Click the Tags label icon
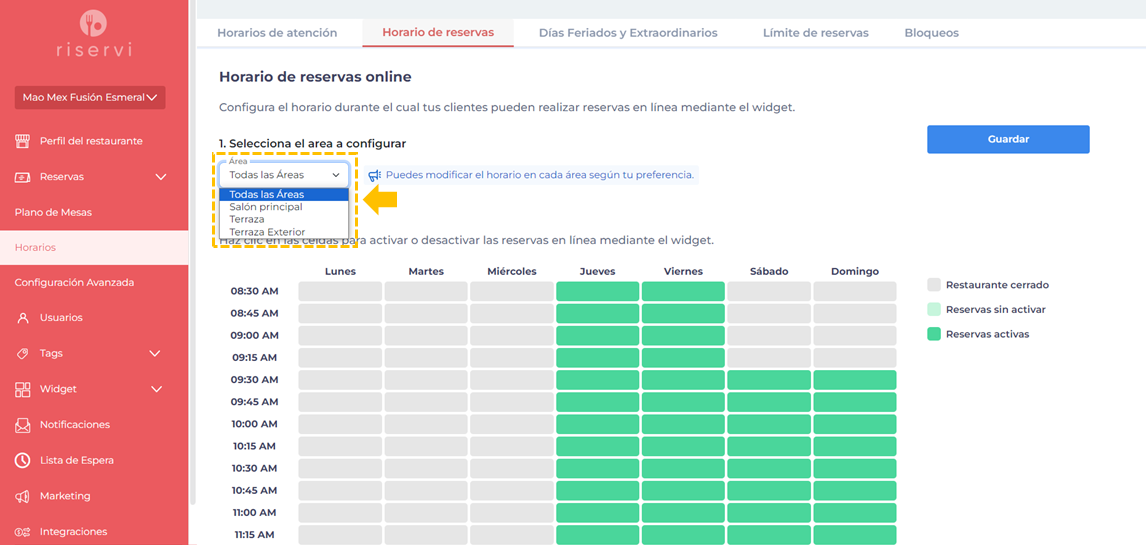1146x545 pixels. (22, 354)
